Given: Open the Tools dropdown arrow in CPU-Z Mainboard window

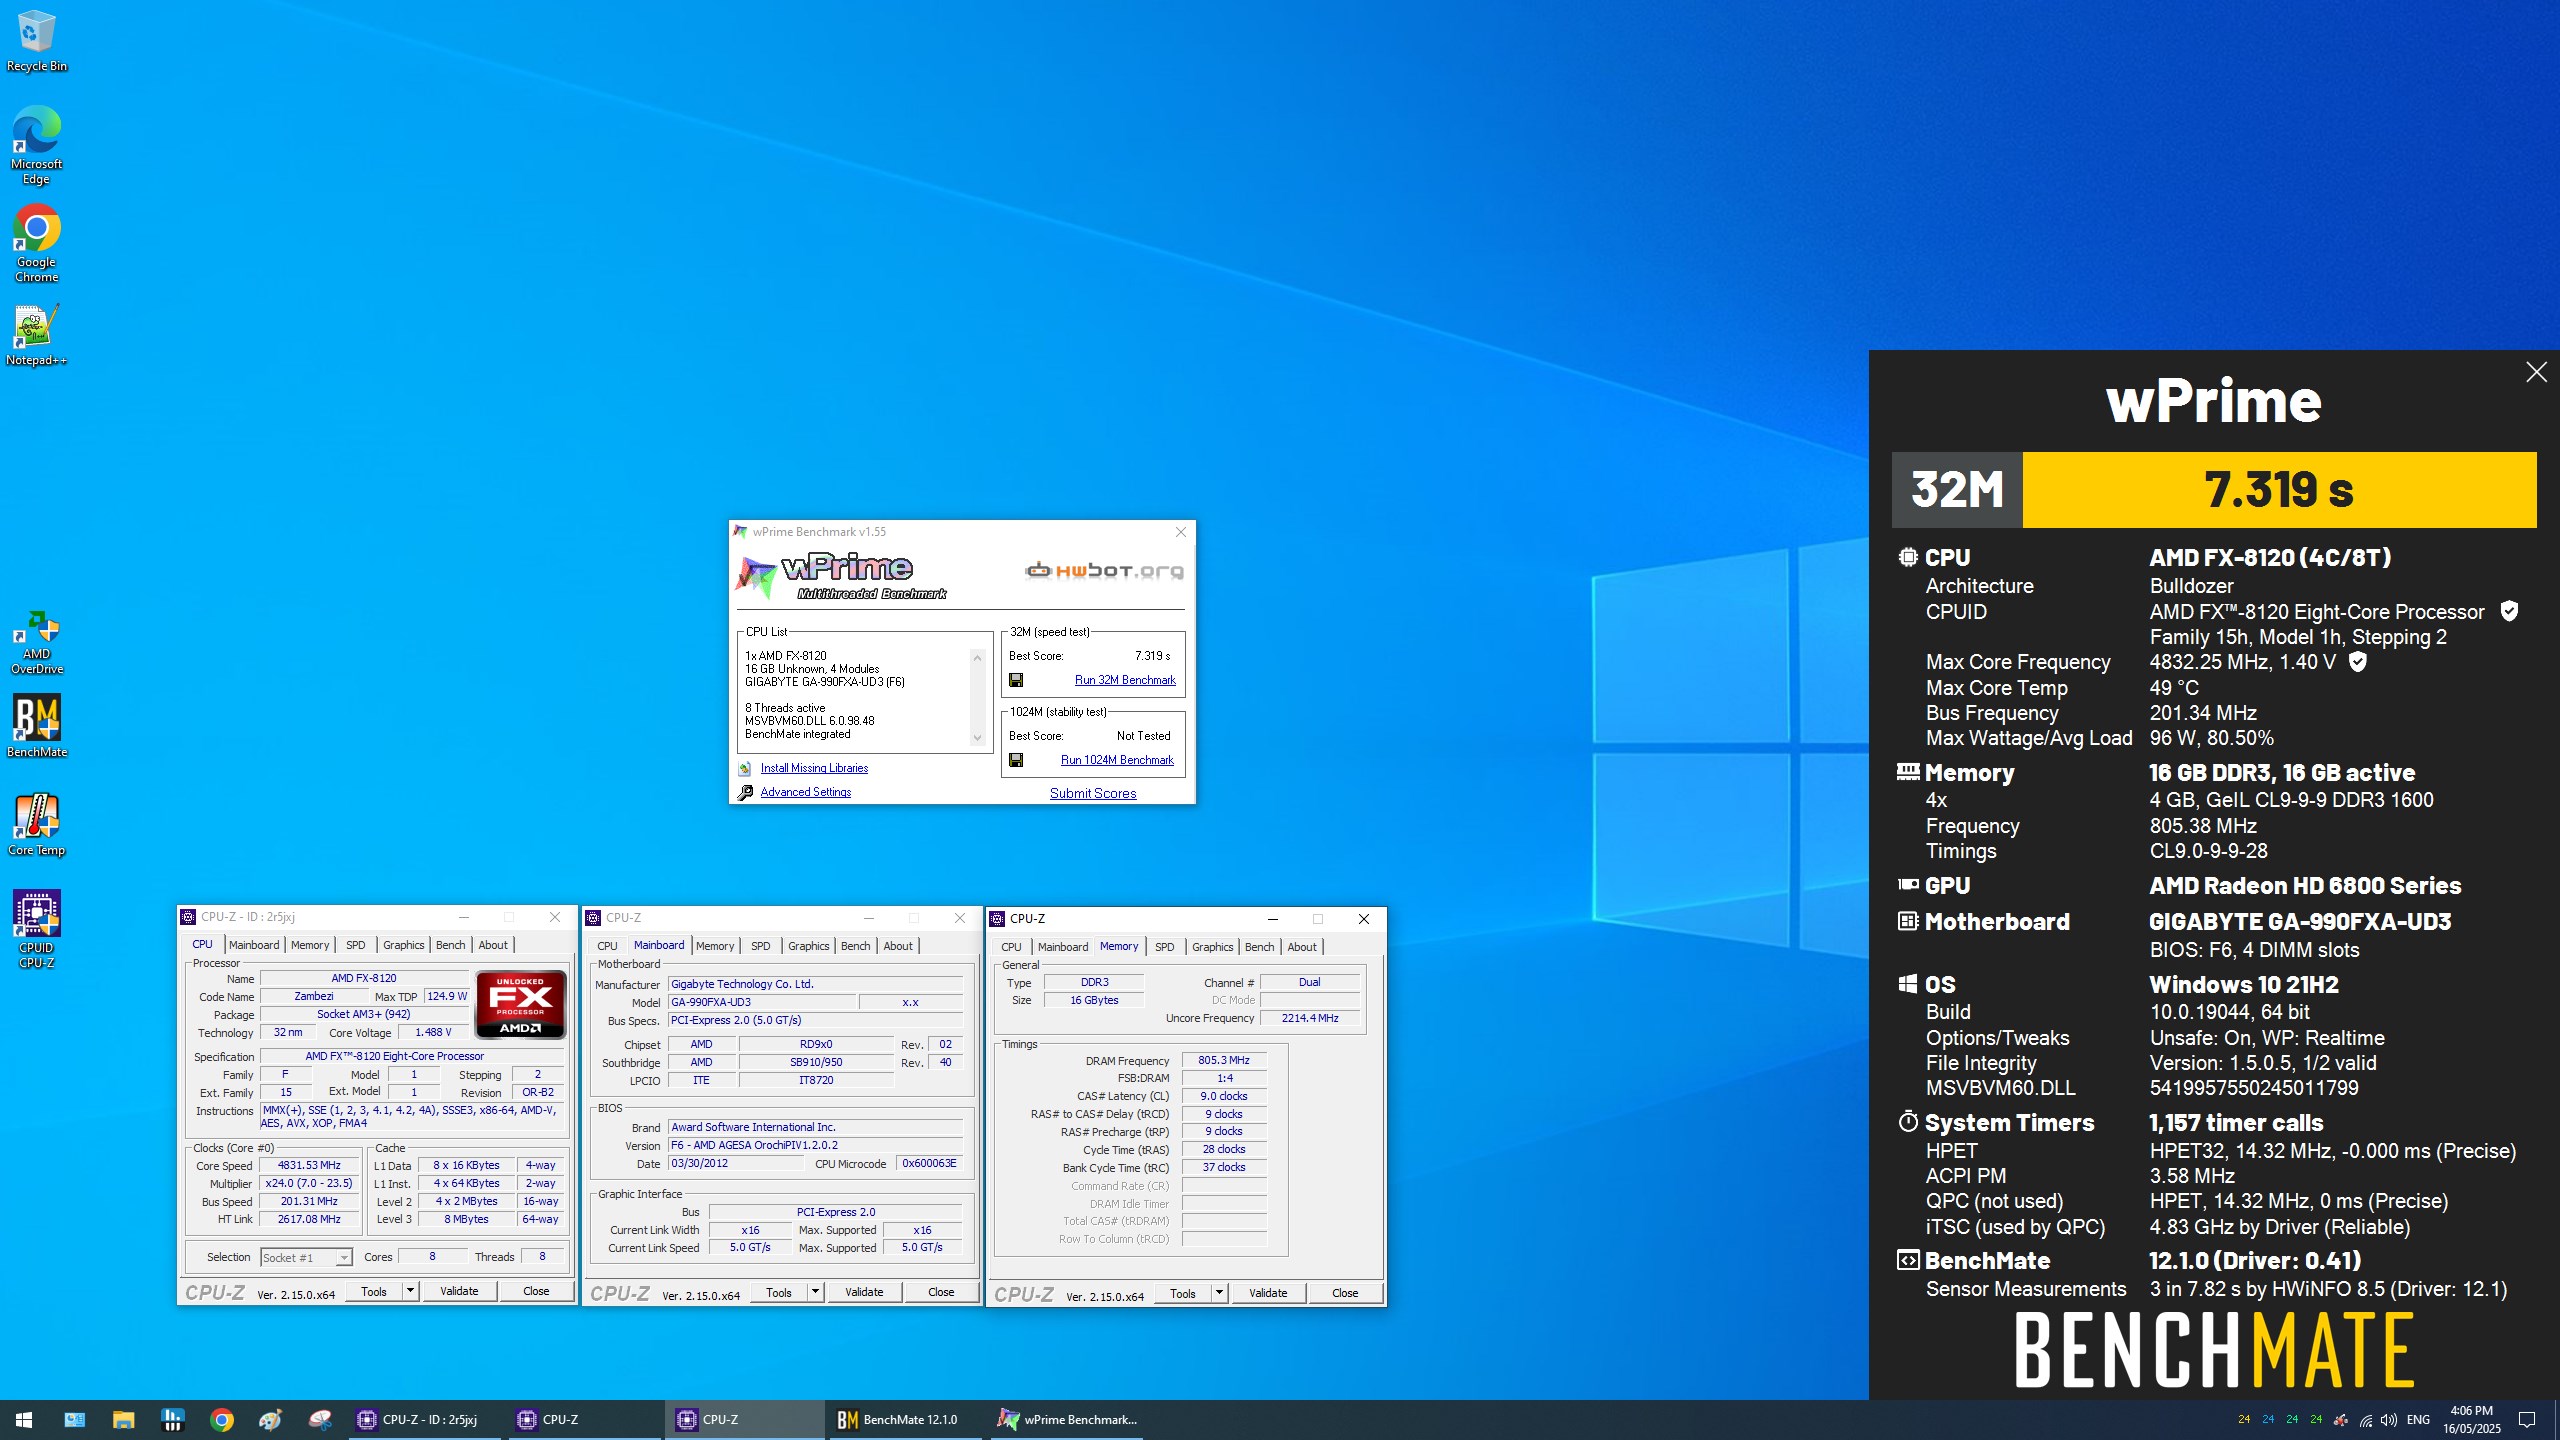Looking at the screenshot, I should (815, 1292).
